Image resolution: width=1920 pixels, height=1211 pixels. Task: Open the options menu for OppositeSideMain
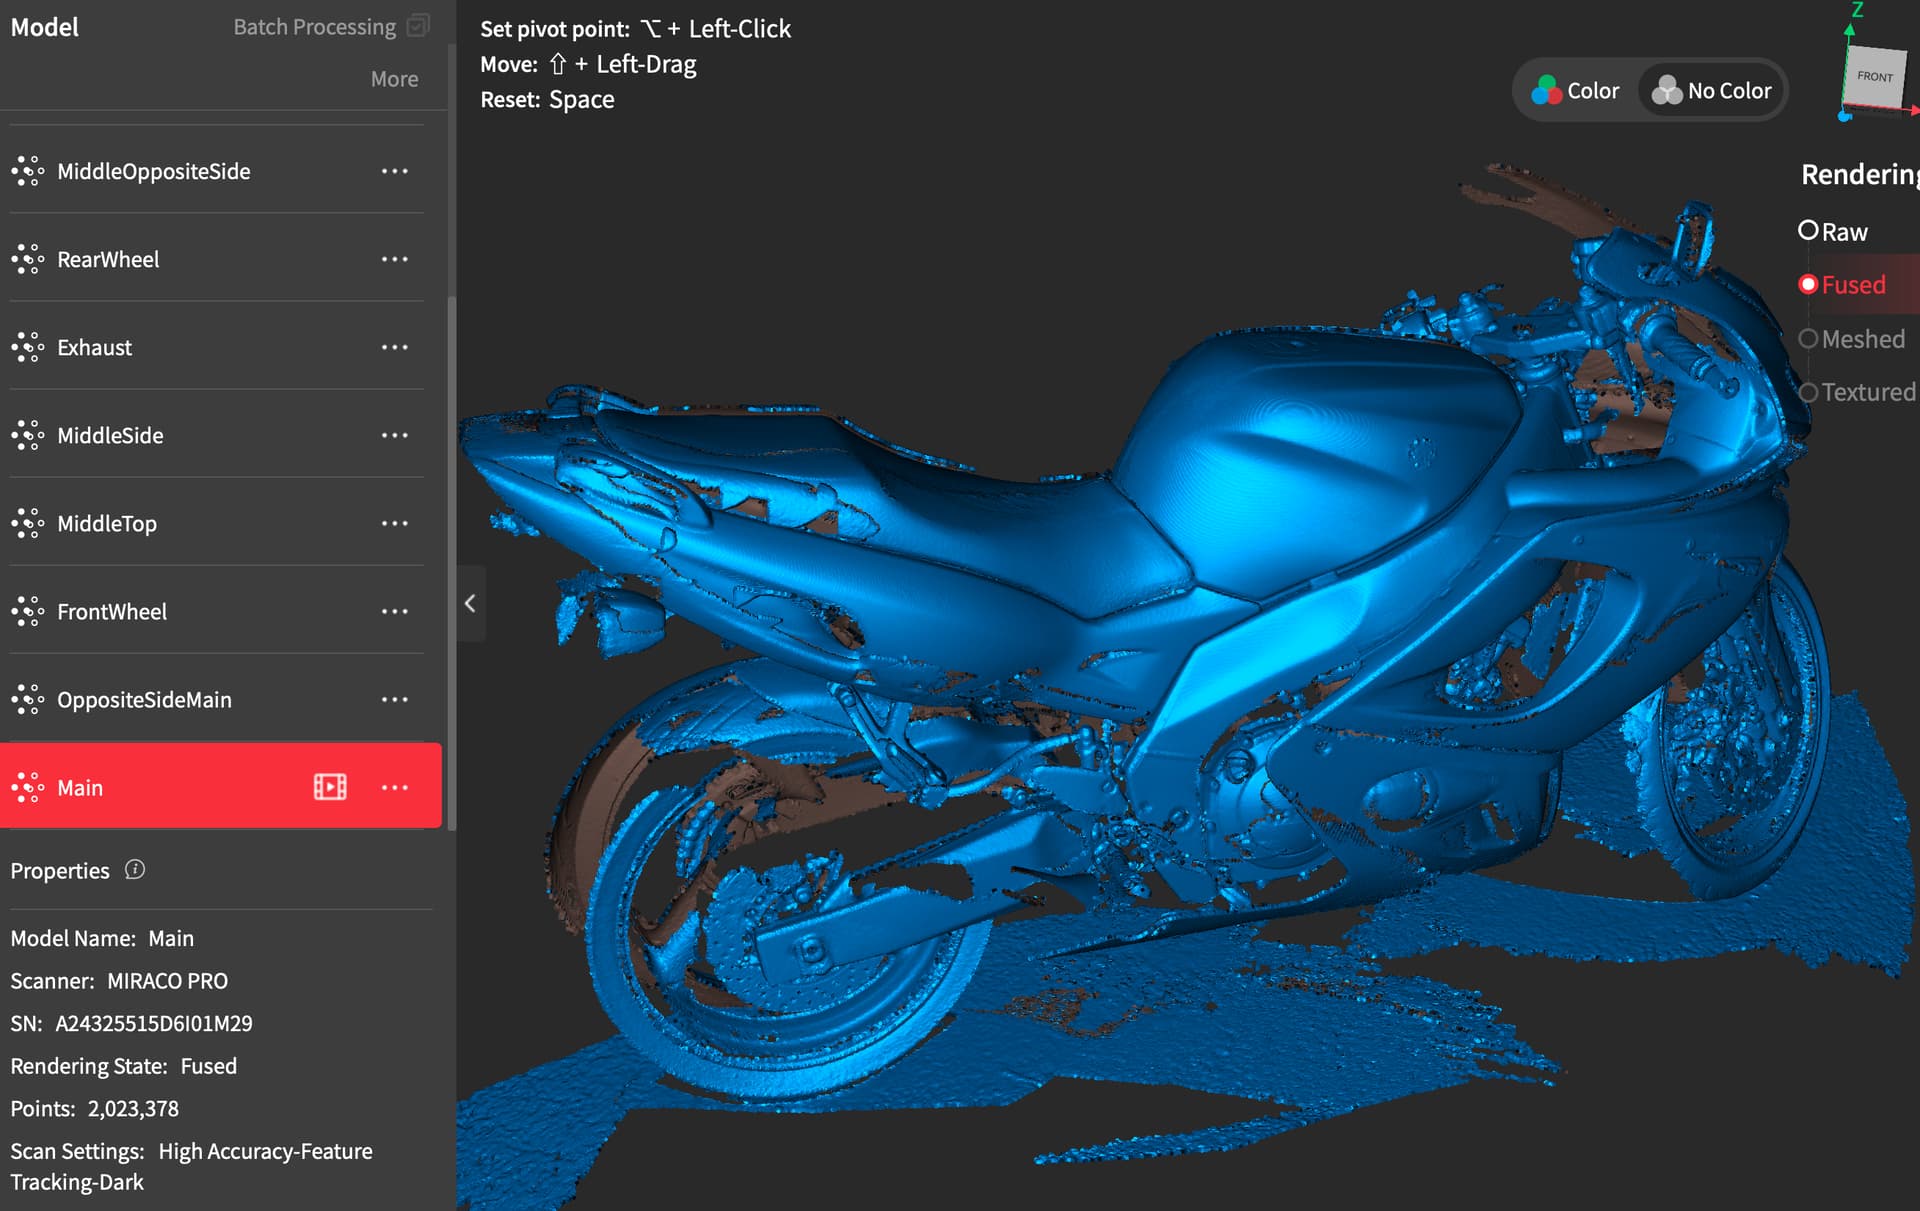[394, 699]
